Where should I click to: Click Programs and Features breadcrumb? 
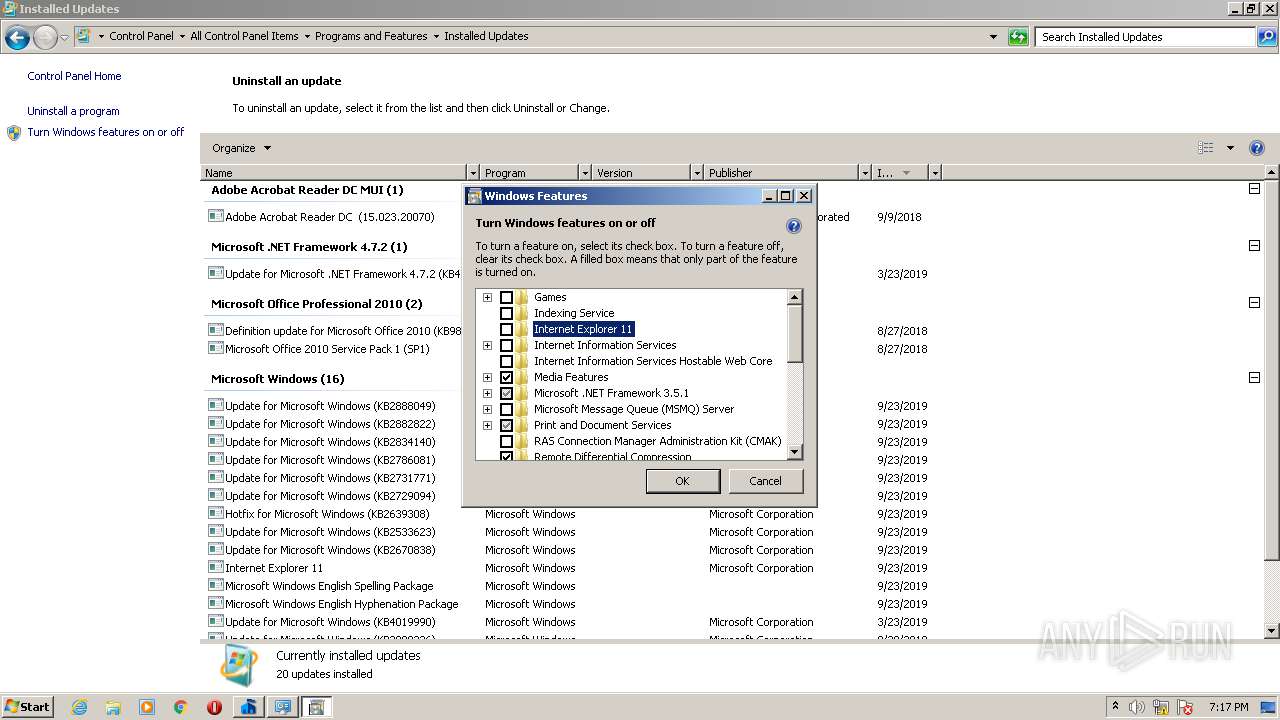click(371, 36)
